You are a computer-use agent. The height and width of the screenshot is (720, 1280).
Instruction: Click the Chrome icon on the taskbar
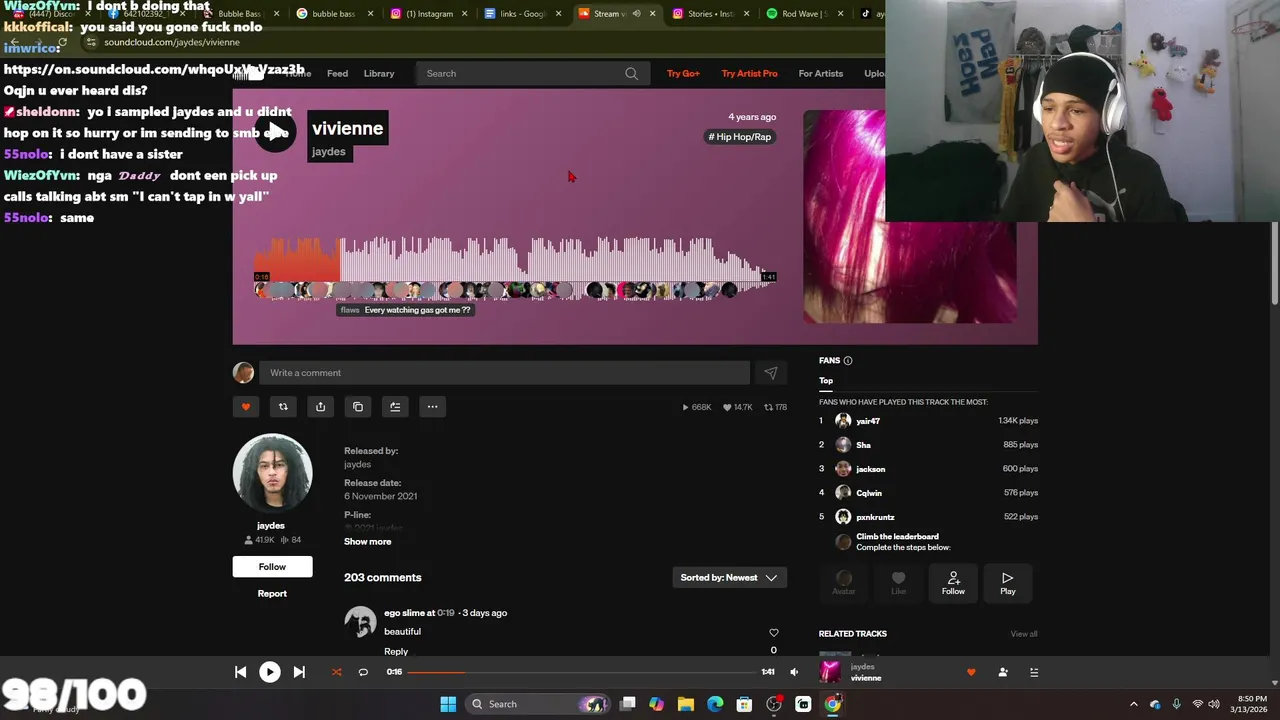click(833, 704)
